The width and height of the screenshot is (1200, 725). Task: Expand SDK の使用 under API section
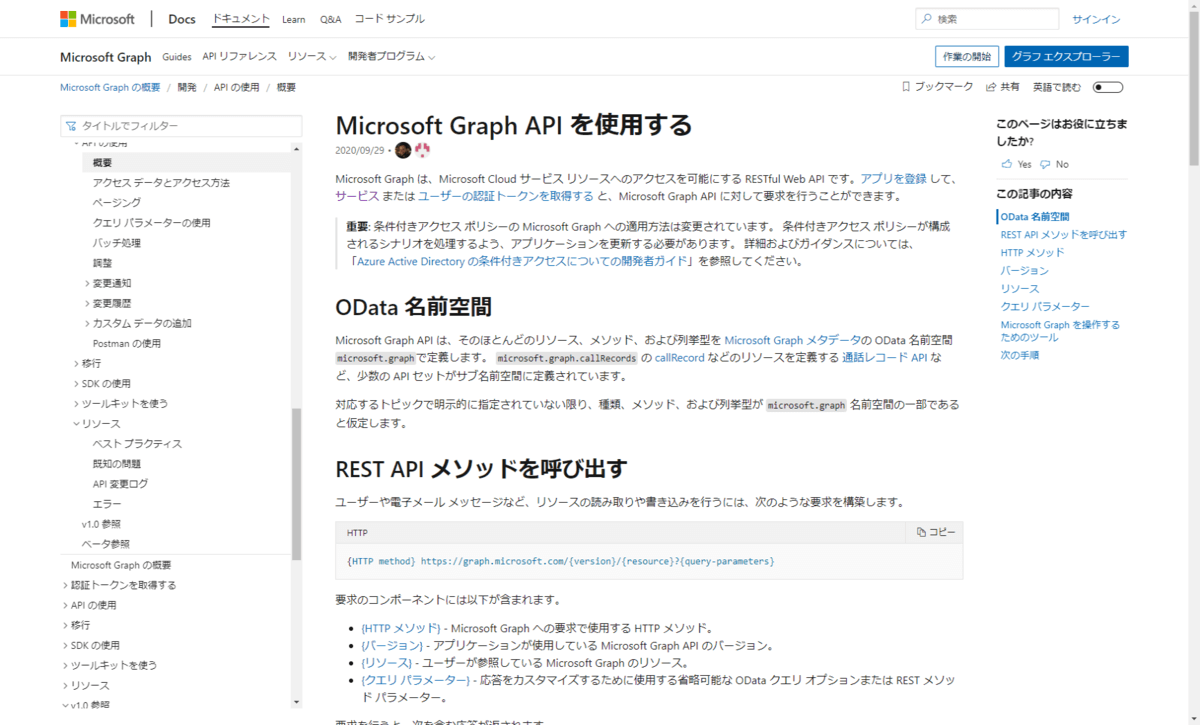(77, 383)
